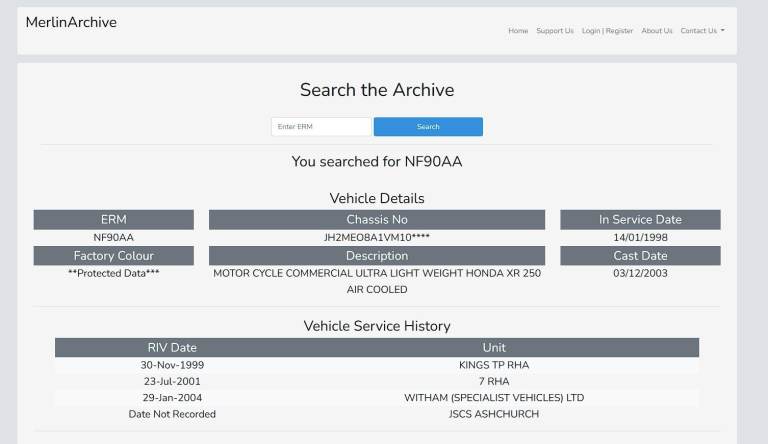Navigate to About Us
This screenshot has width=768, height=444.
[657, 31]
